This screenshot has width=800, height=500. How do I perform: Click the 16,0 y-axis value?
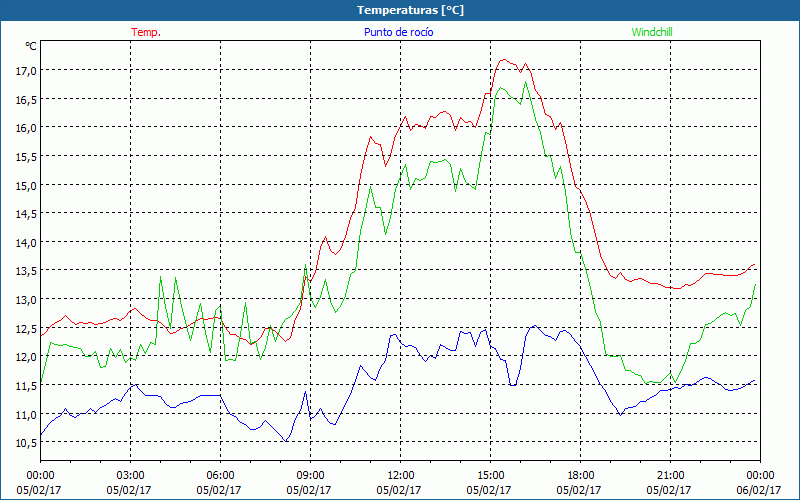tap(26, 128)
